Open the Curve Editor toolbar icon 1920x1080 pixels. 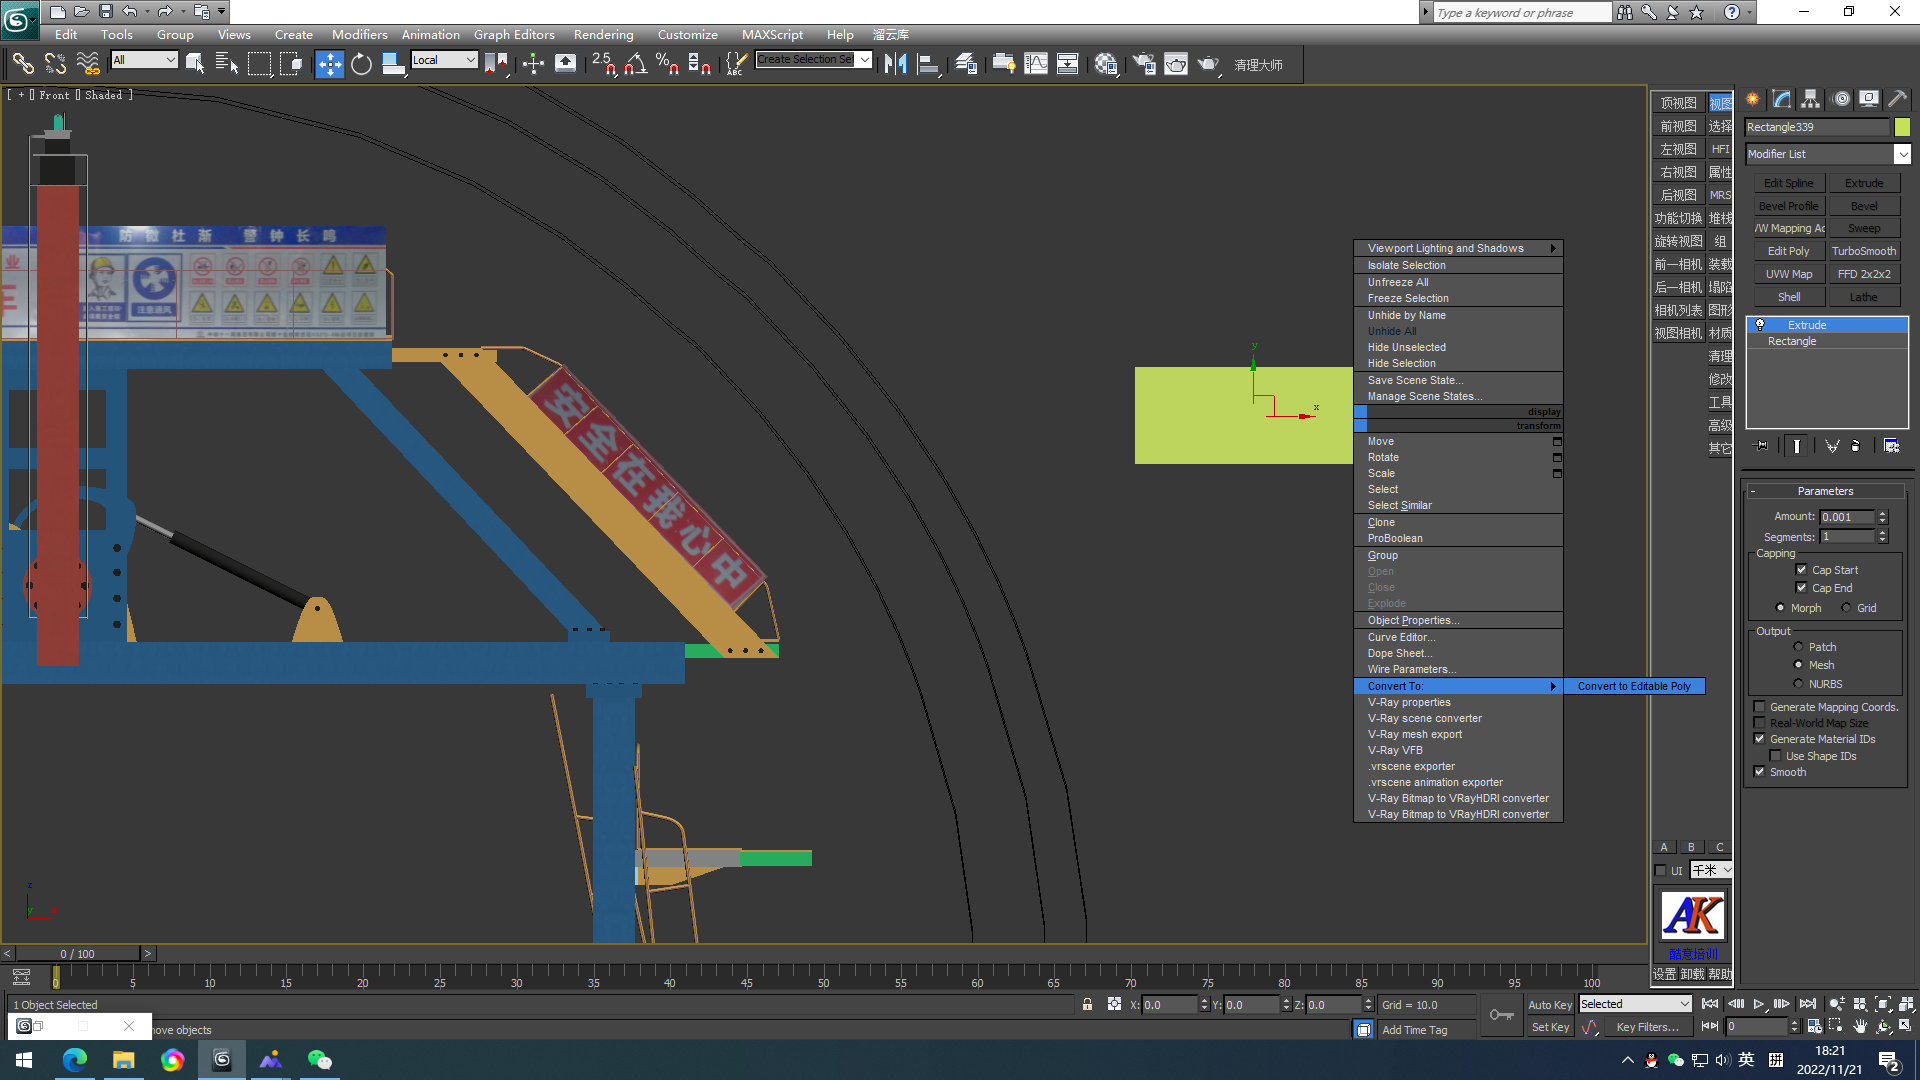point(1036,64)
